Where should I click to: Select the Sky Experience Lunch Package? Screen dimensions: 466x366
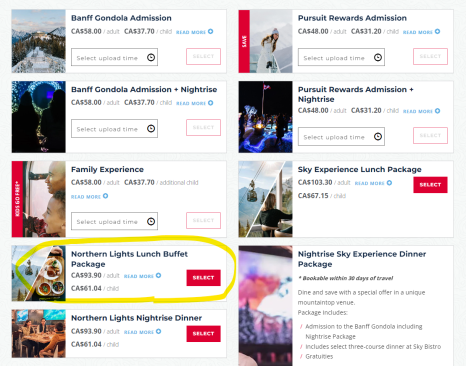(x=430, y=185)
